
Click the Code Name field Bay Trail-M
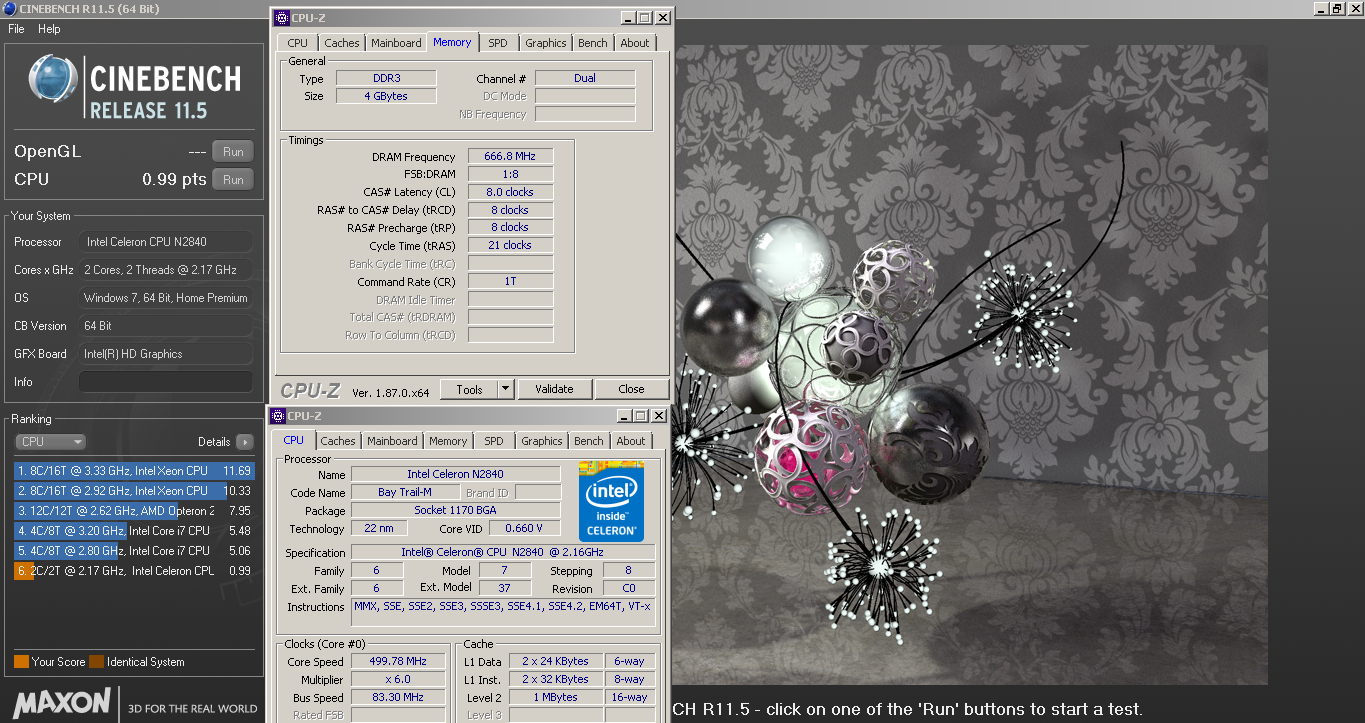coord(405,492)
